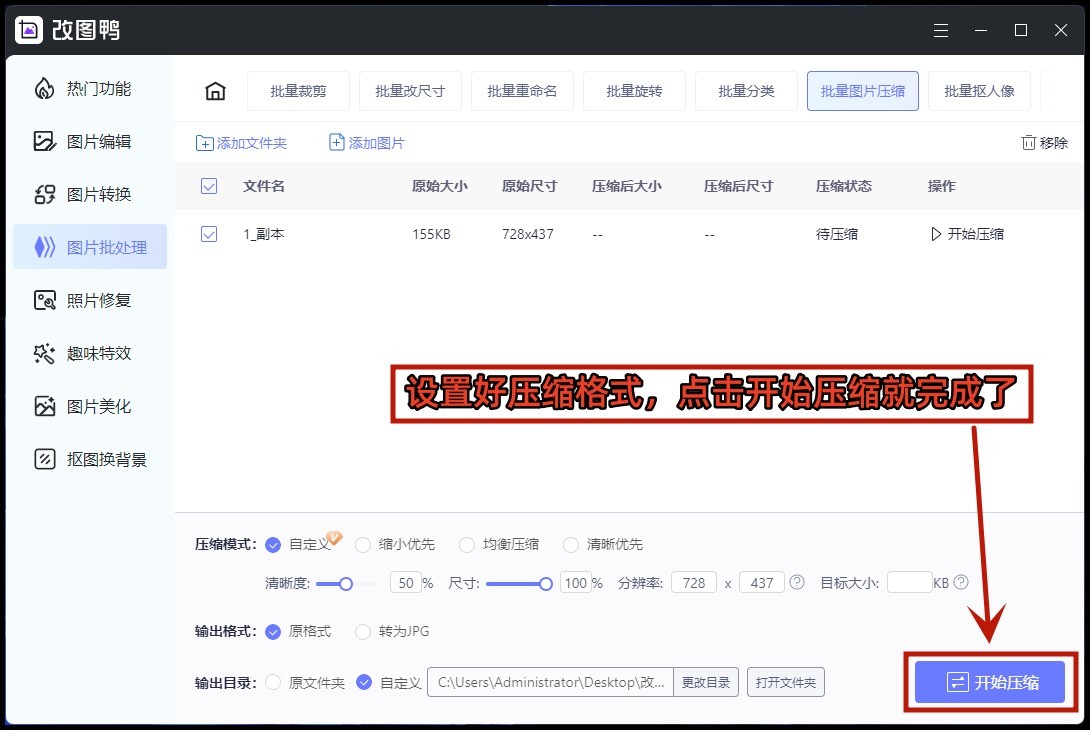The width and height of the screenshot is (1090, 730).
Task: Open the 分辨率 help question mark
Action: [798, 582]
